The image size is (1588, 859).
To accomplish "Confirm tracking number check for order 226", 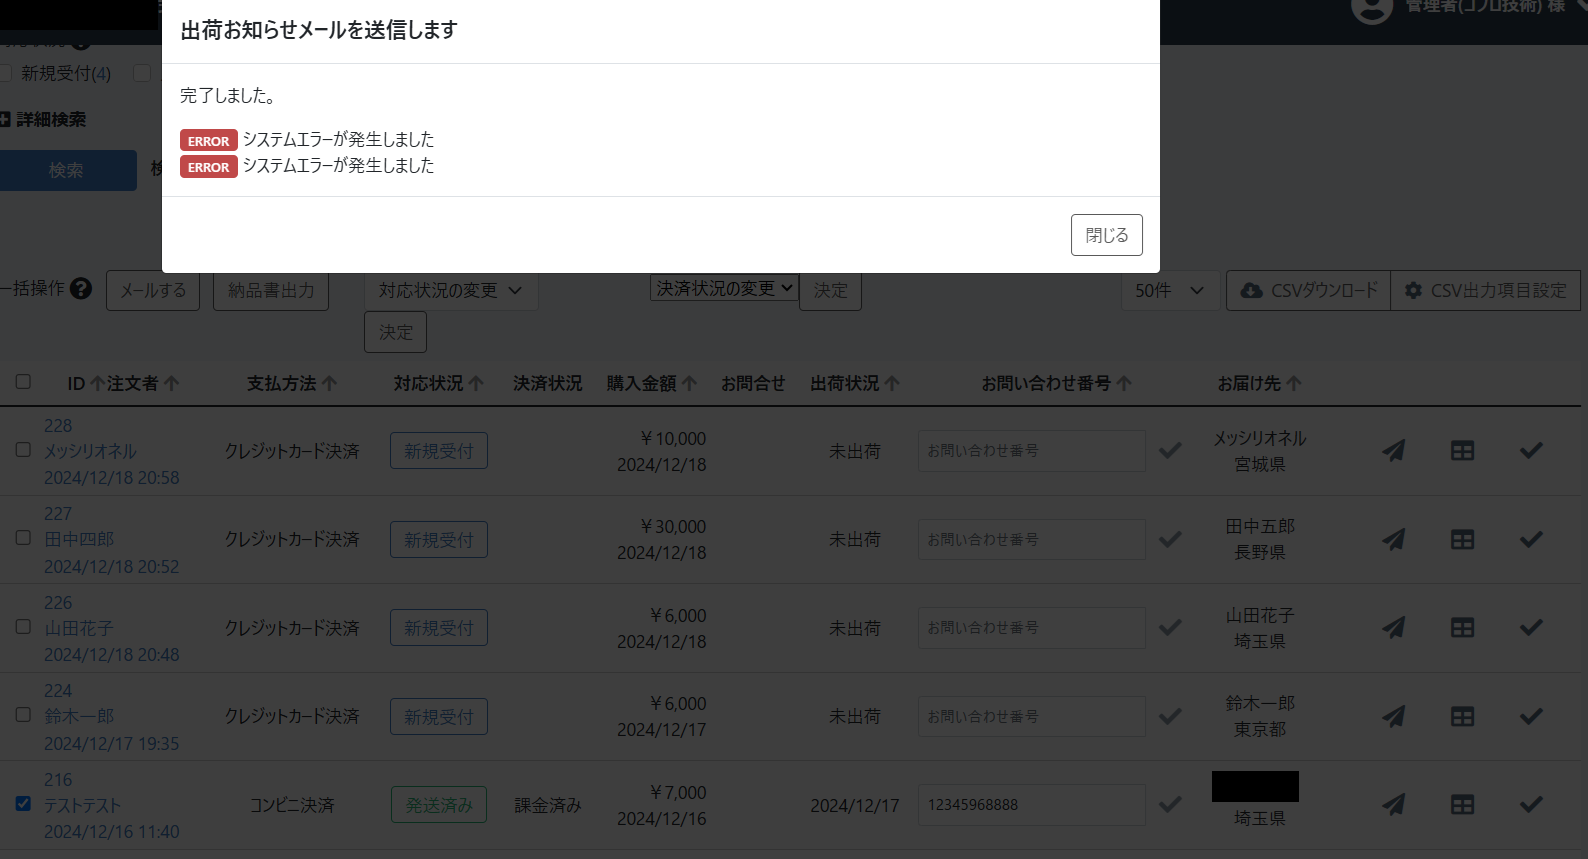I will pos(1170,628).
